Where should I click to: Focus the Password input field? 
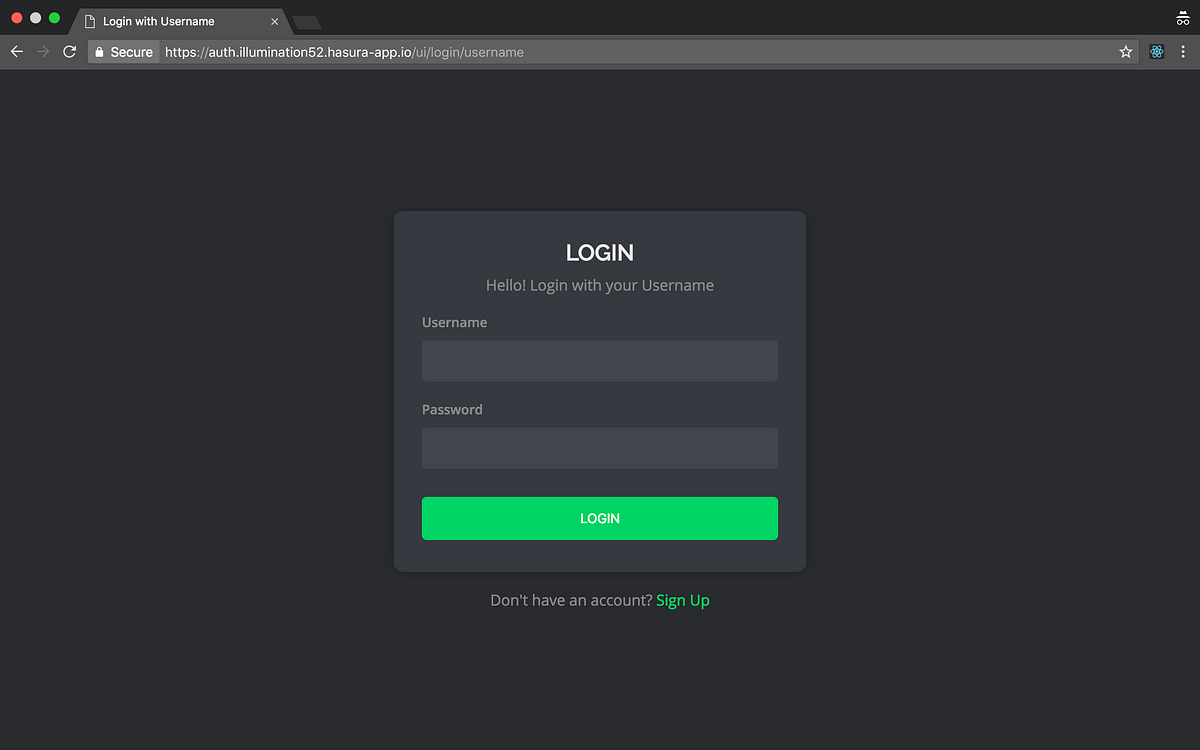pos(599,448)
